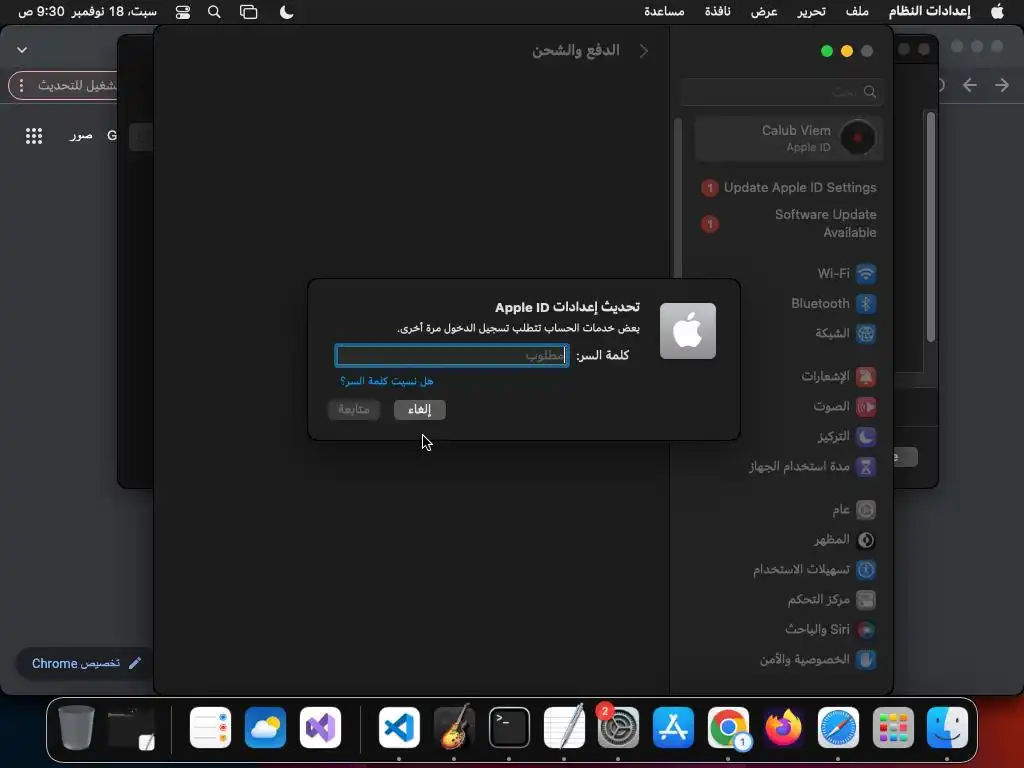Viewport: 1024px width, 768px height.
Task: Open Siri والباحث icon
Action: coord(866,630)
